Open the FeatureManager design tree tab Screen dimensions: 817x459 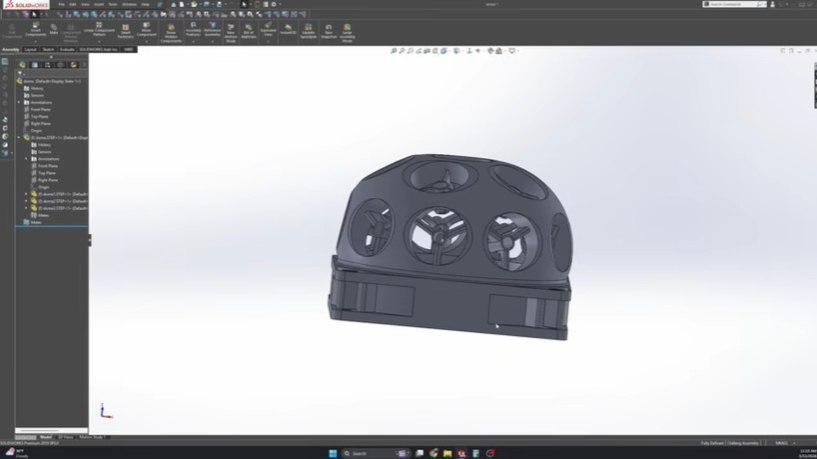click(22, 65)
